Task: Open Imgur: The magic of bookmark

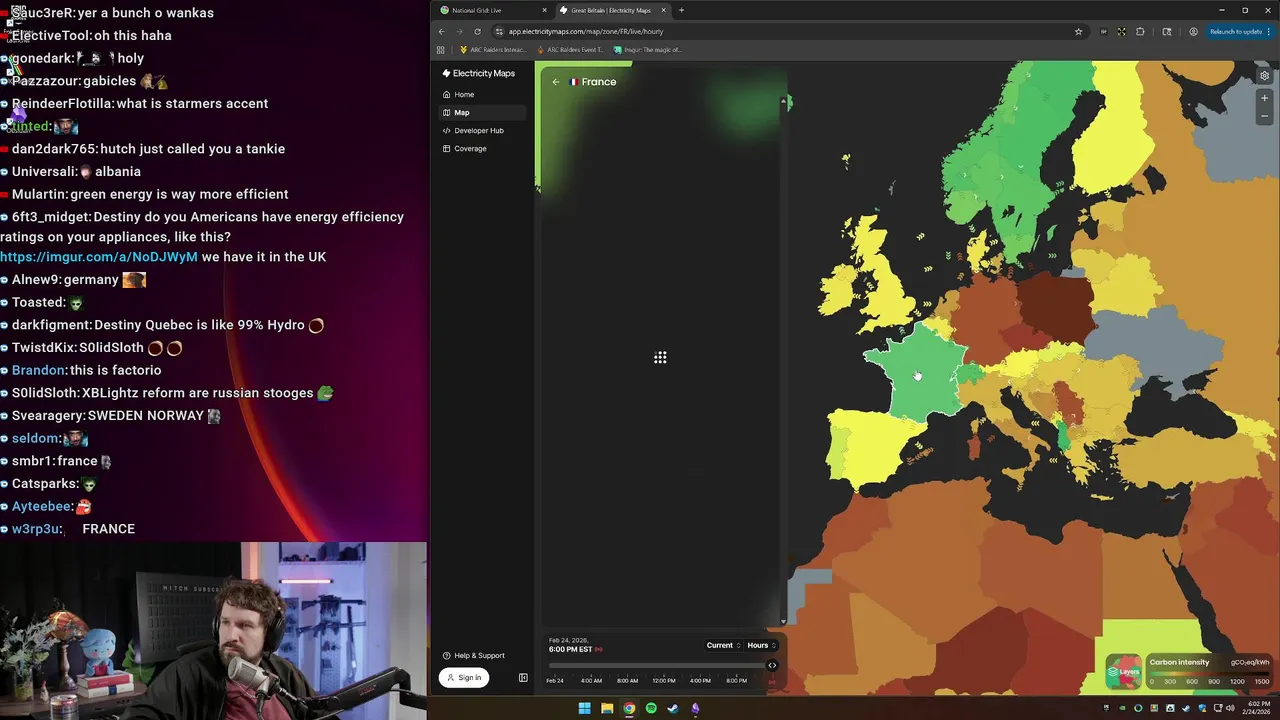Action: pos(649,49)
